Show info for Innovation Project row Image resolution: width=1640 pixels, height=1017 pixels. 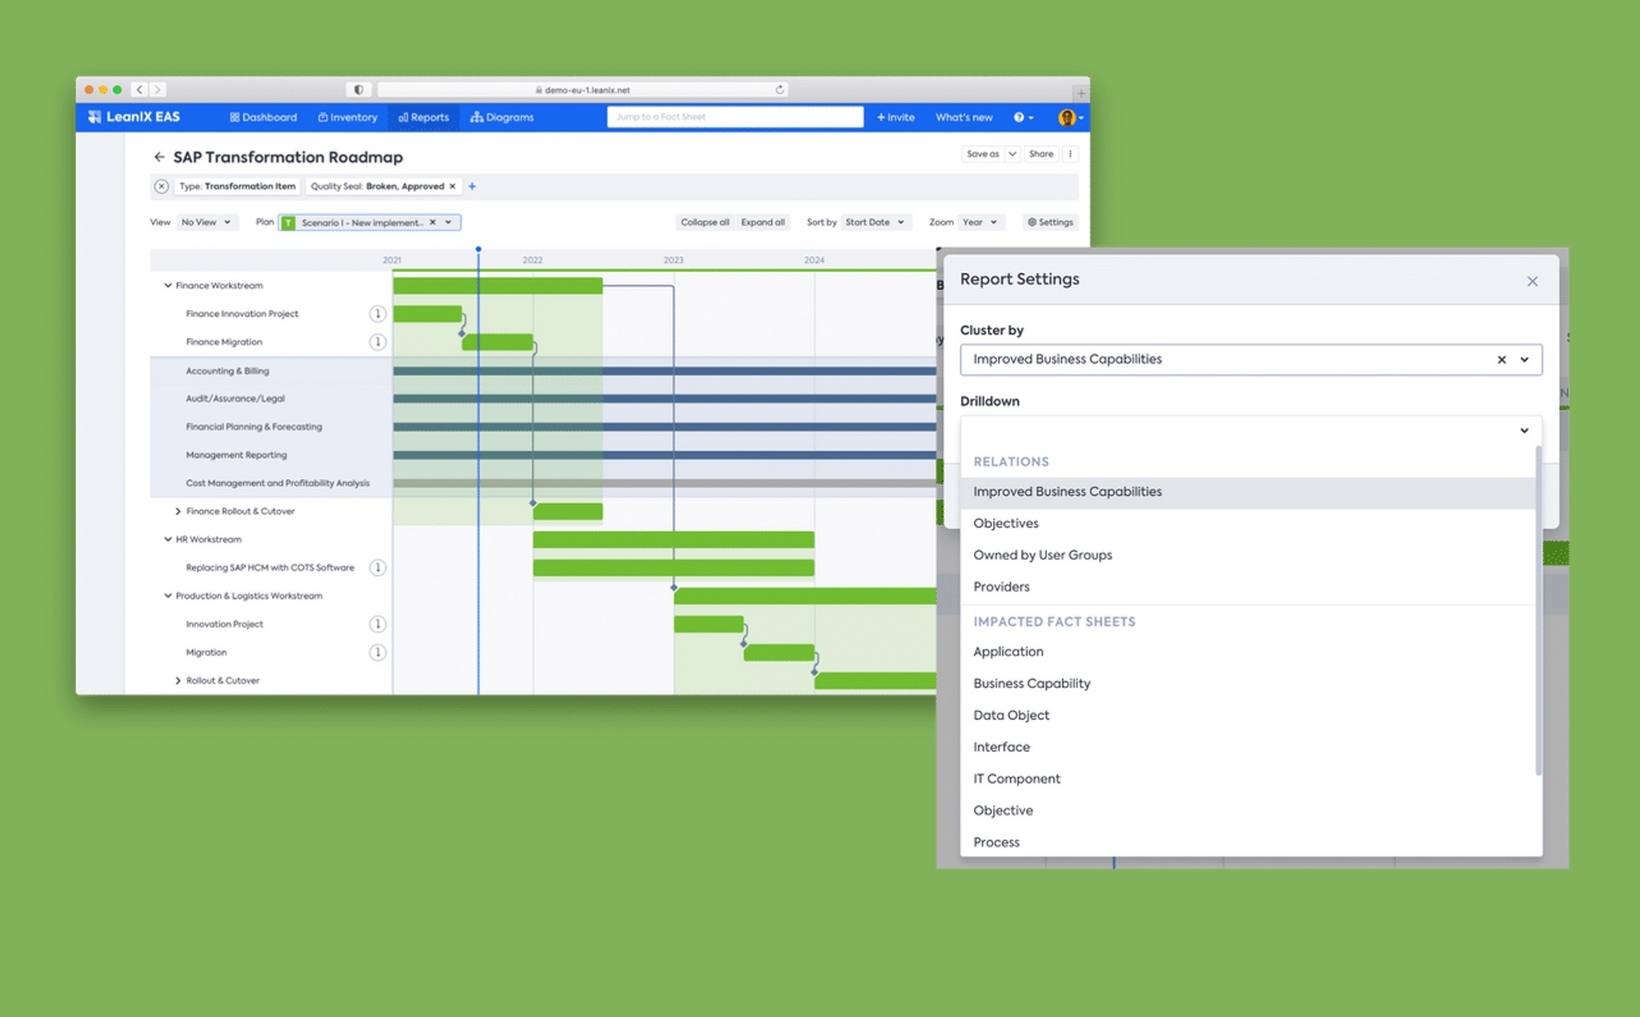tap(377, 624)
